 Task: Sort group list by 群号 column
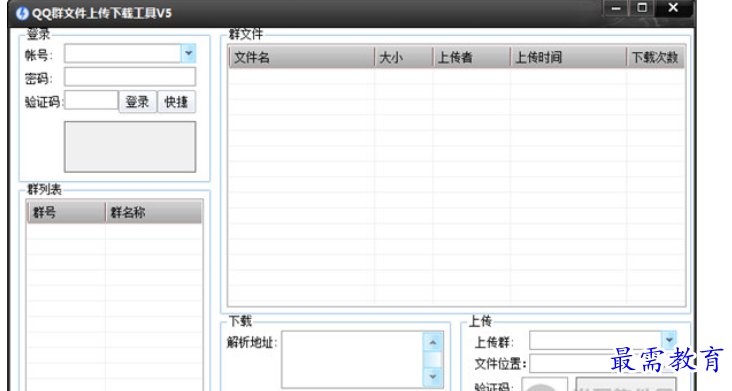tap(66, 212)
